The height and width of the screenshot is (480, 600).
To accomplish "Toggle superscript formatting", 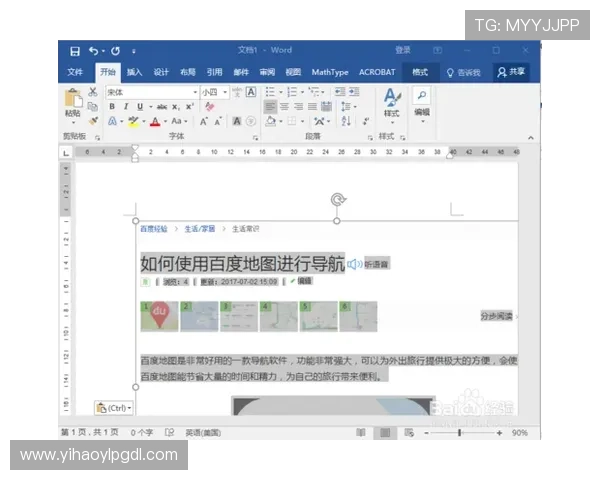I will tap(190, 106).
